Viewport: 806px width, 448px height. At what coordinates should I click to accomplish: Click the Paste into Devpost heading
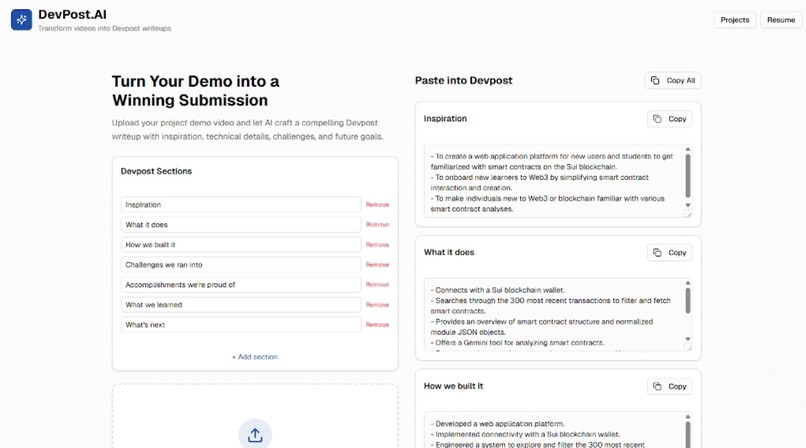pyautogui.click(x=464, y=80)
